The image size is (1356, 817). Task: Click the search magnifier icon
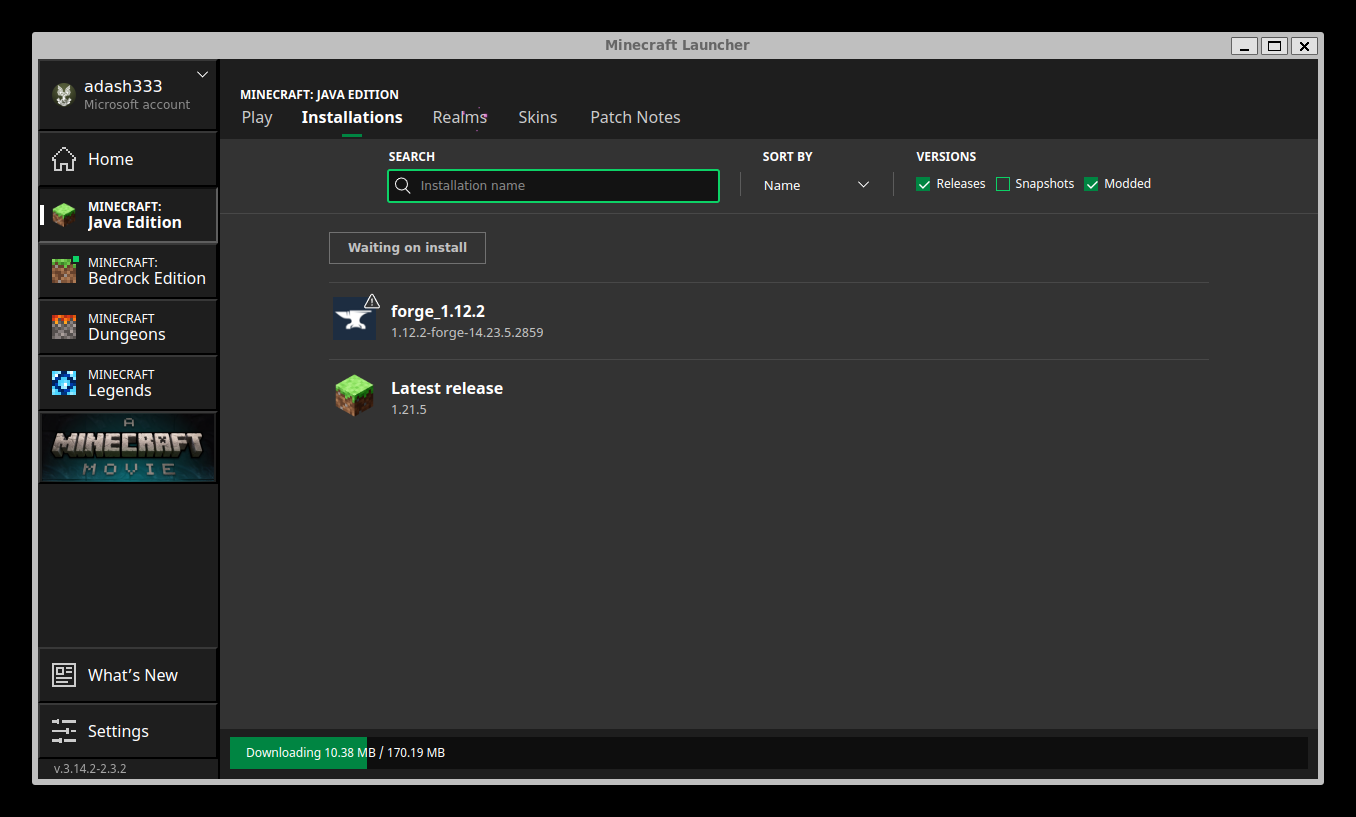tap(403, 185)
